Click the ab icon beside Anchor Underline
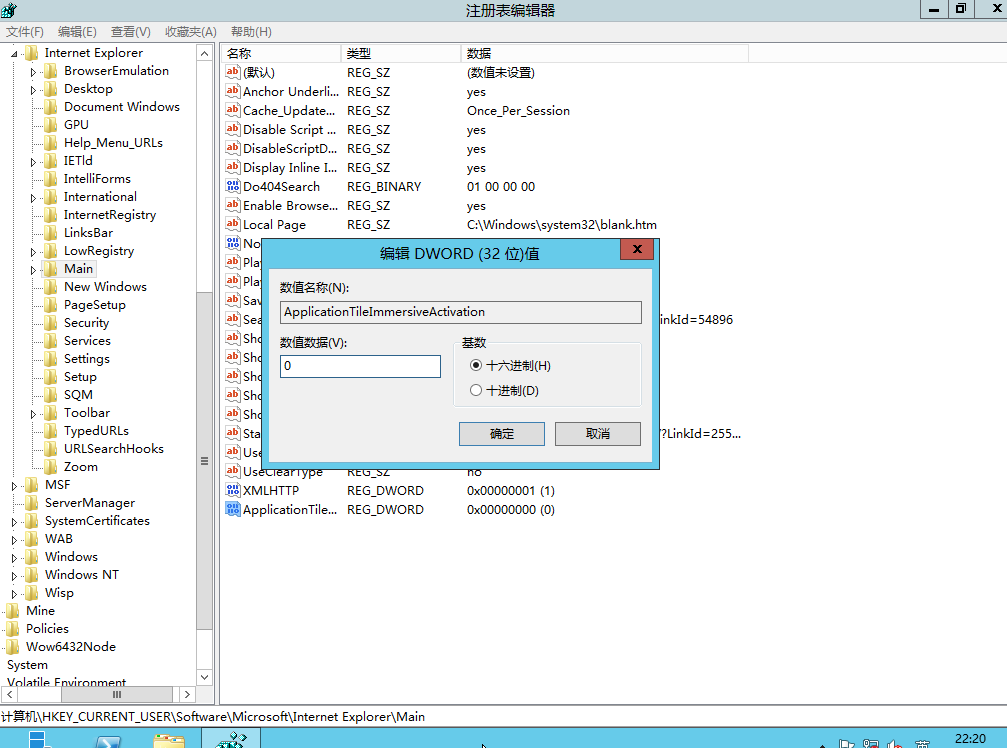 coord(235,91)
